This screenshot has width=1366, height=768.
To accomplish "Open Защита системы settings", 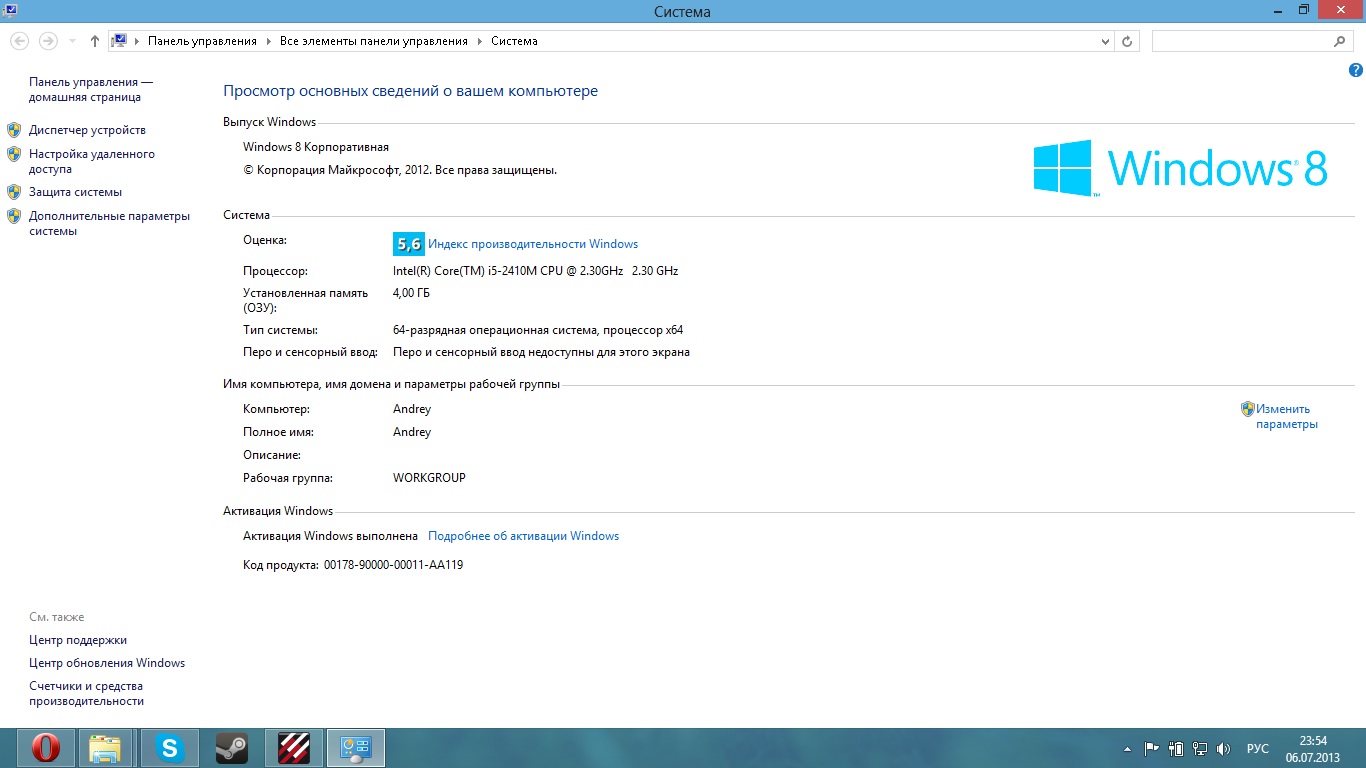I will [x=75, y=192].
